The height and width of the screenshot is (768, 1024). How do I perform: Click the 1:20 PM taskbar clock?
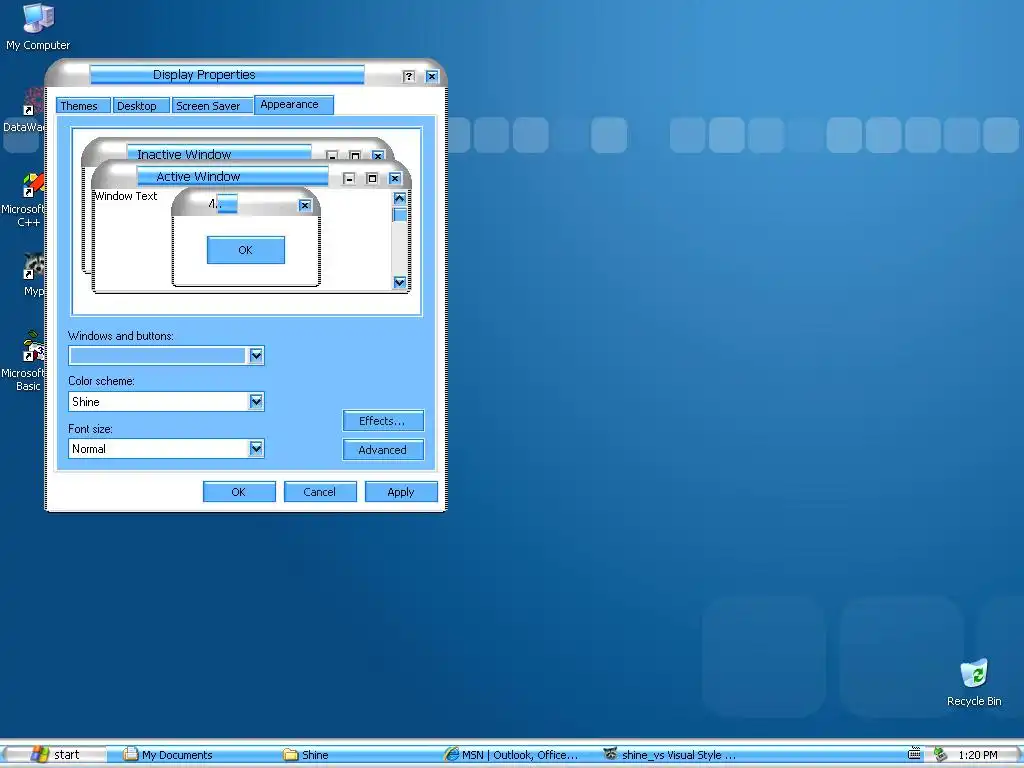click(x=978, y=755)
